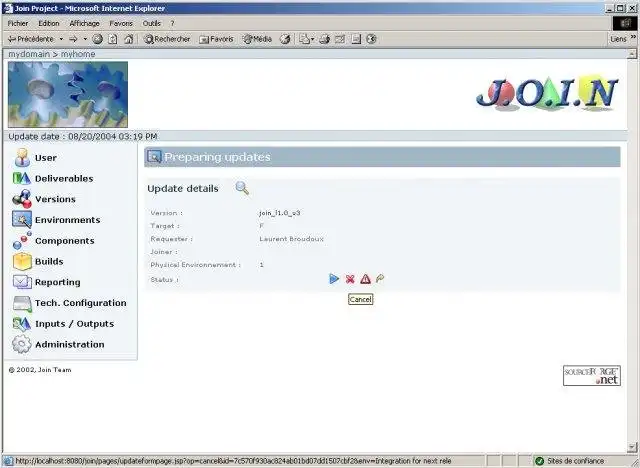Open the Environments section icon
640x468 pixels.
click(22, 220)
